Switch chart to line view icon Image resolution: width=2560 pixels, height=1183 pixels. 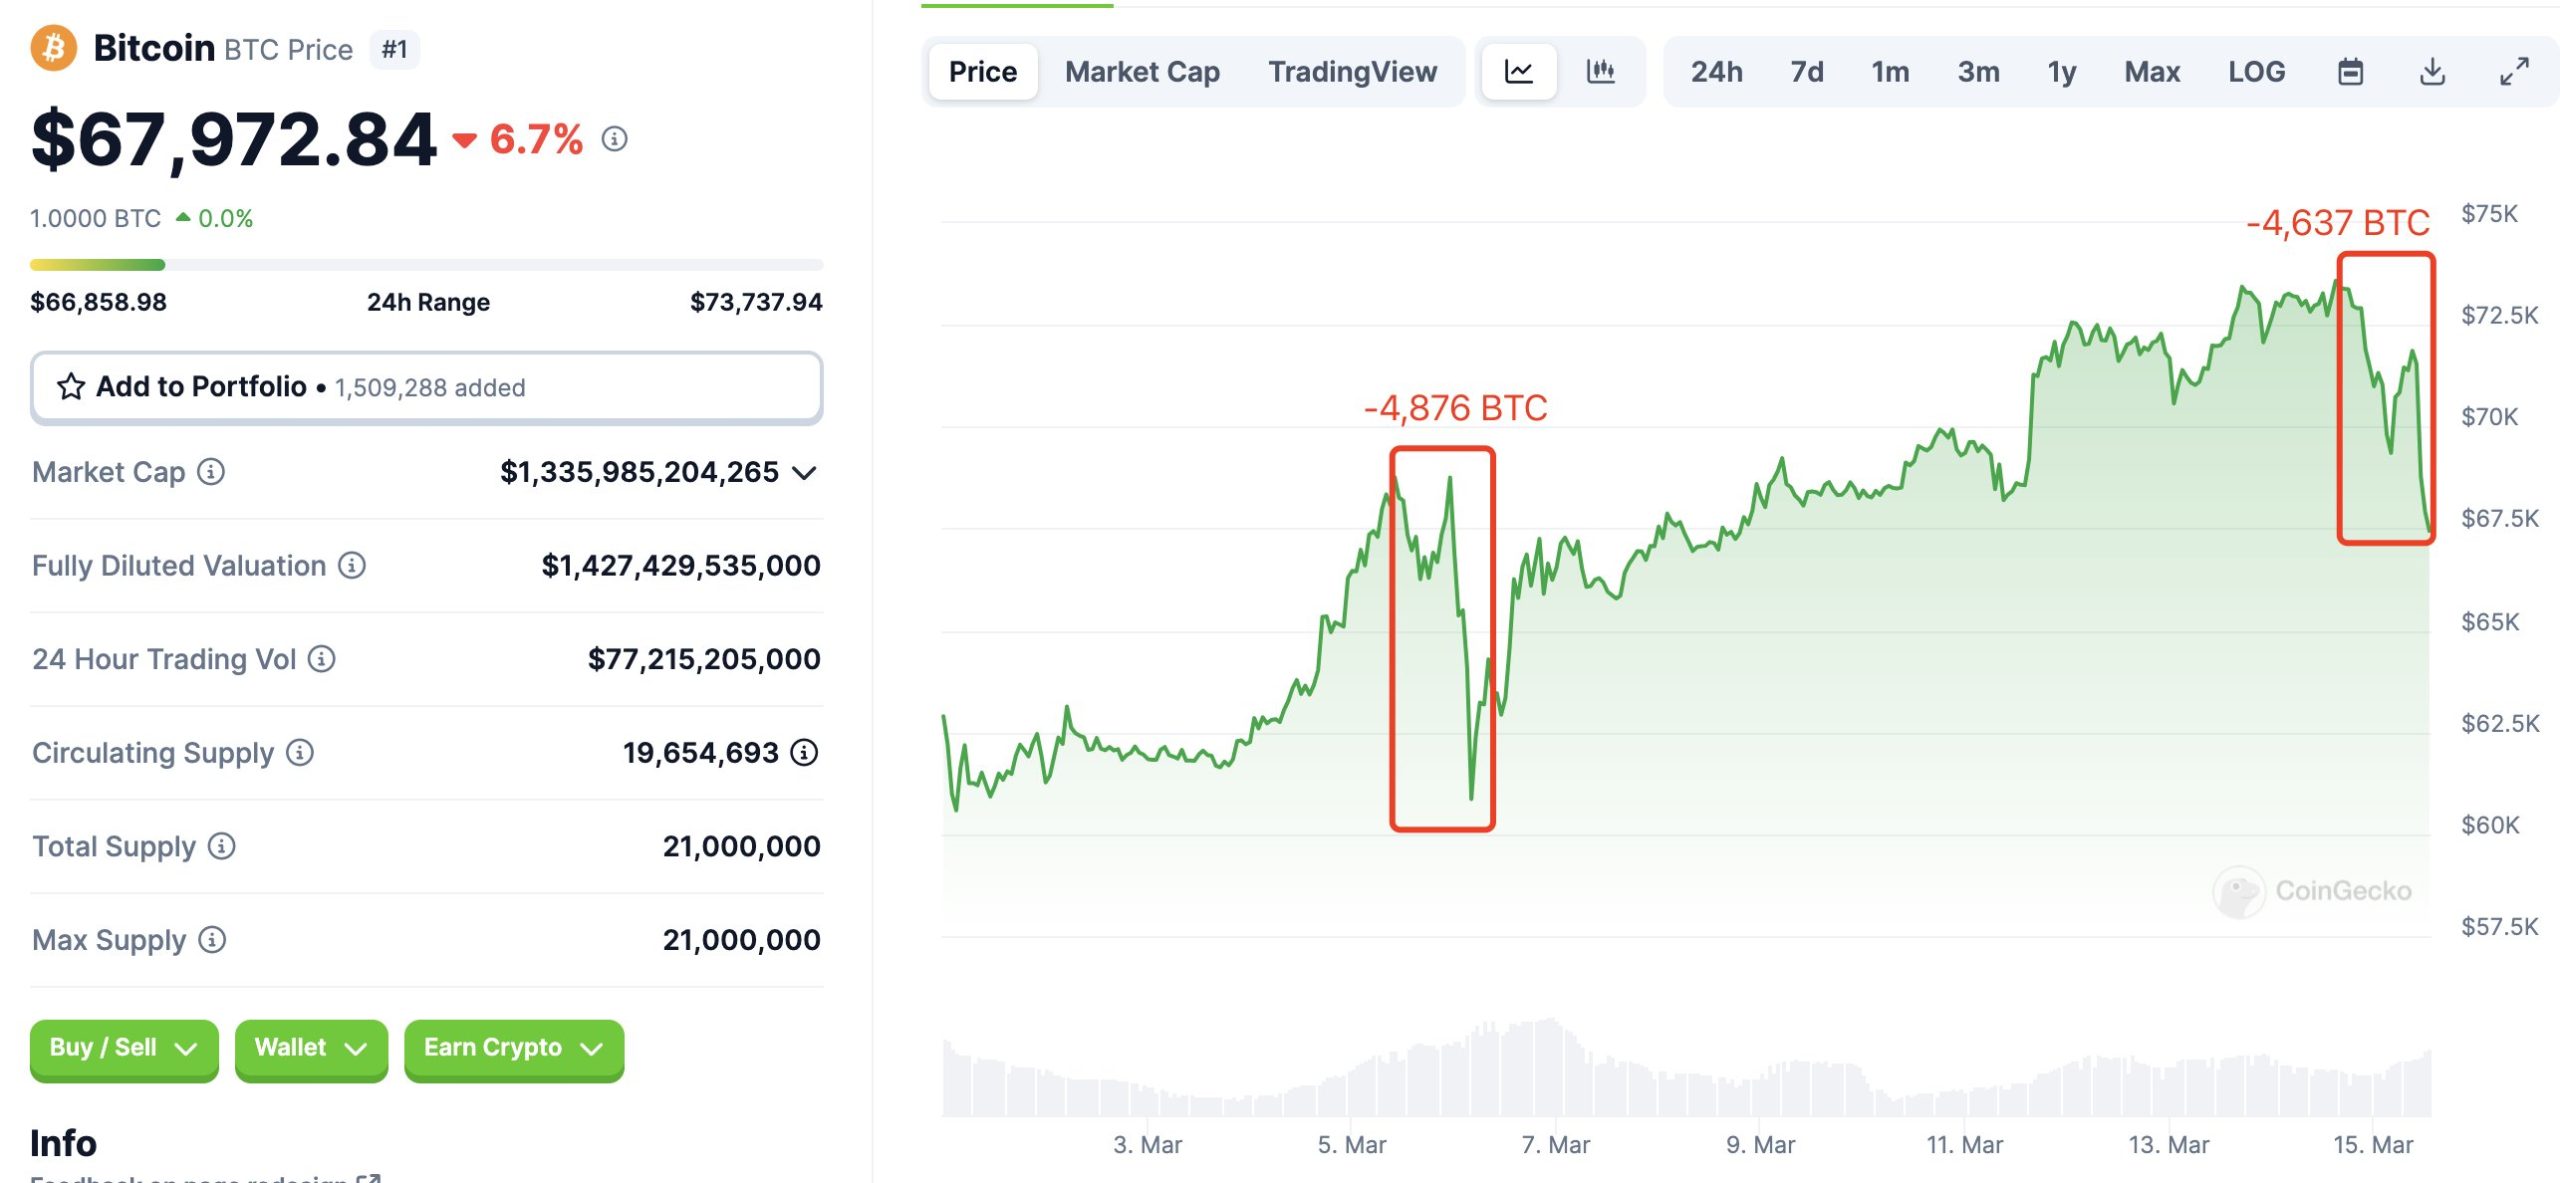click(x=1518, y=72)
